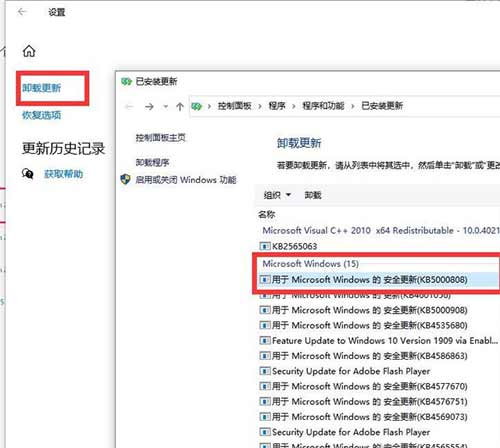Click the shield icon beside Windows 功能
This screenshot has width=500, height=448.
125,180
